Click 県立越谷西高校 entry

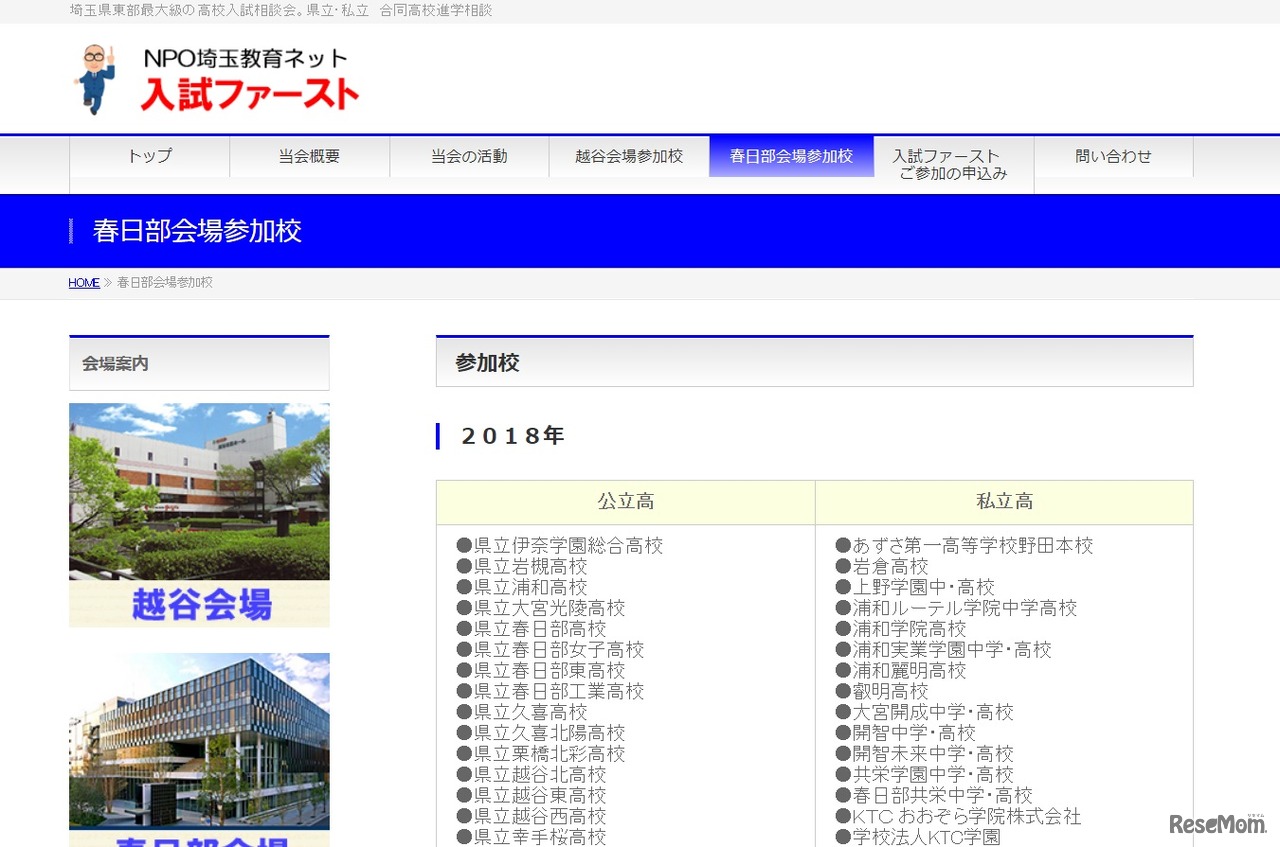coord(531,816)
